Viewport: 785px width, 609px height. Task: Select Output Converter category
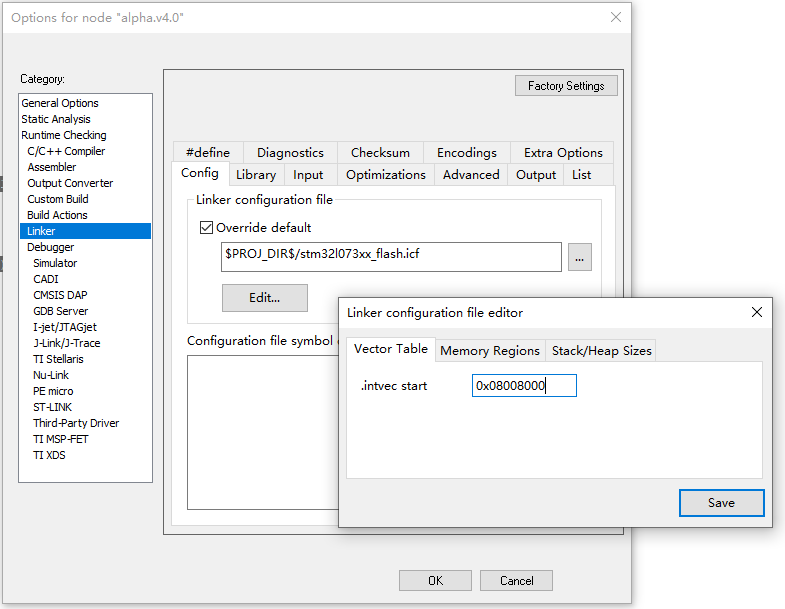70,183
